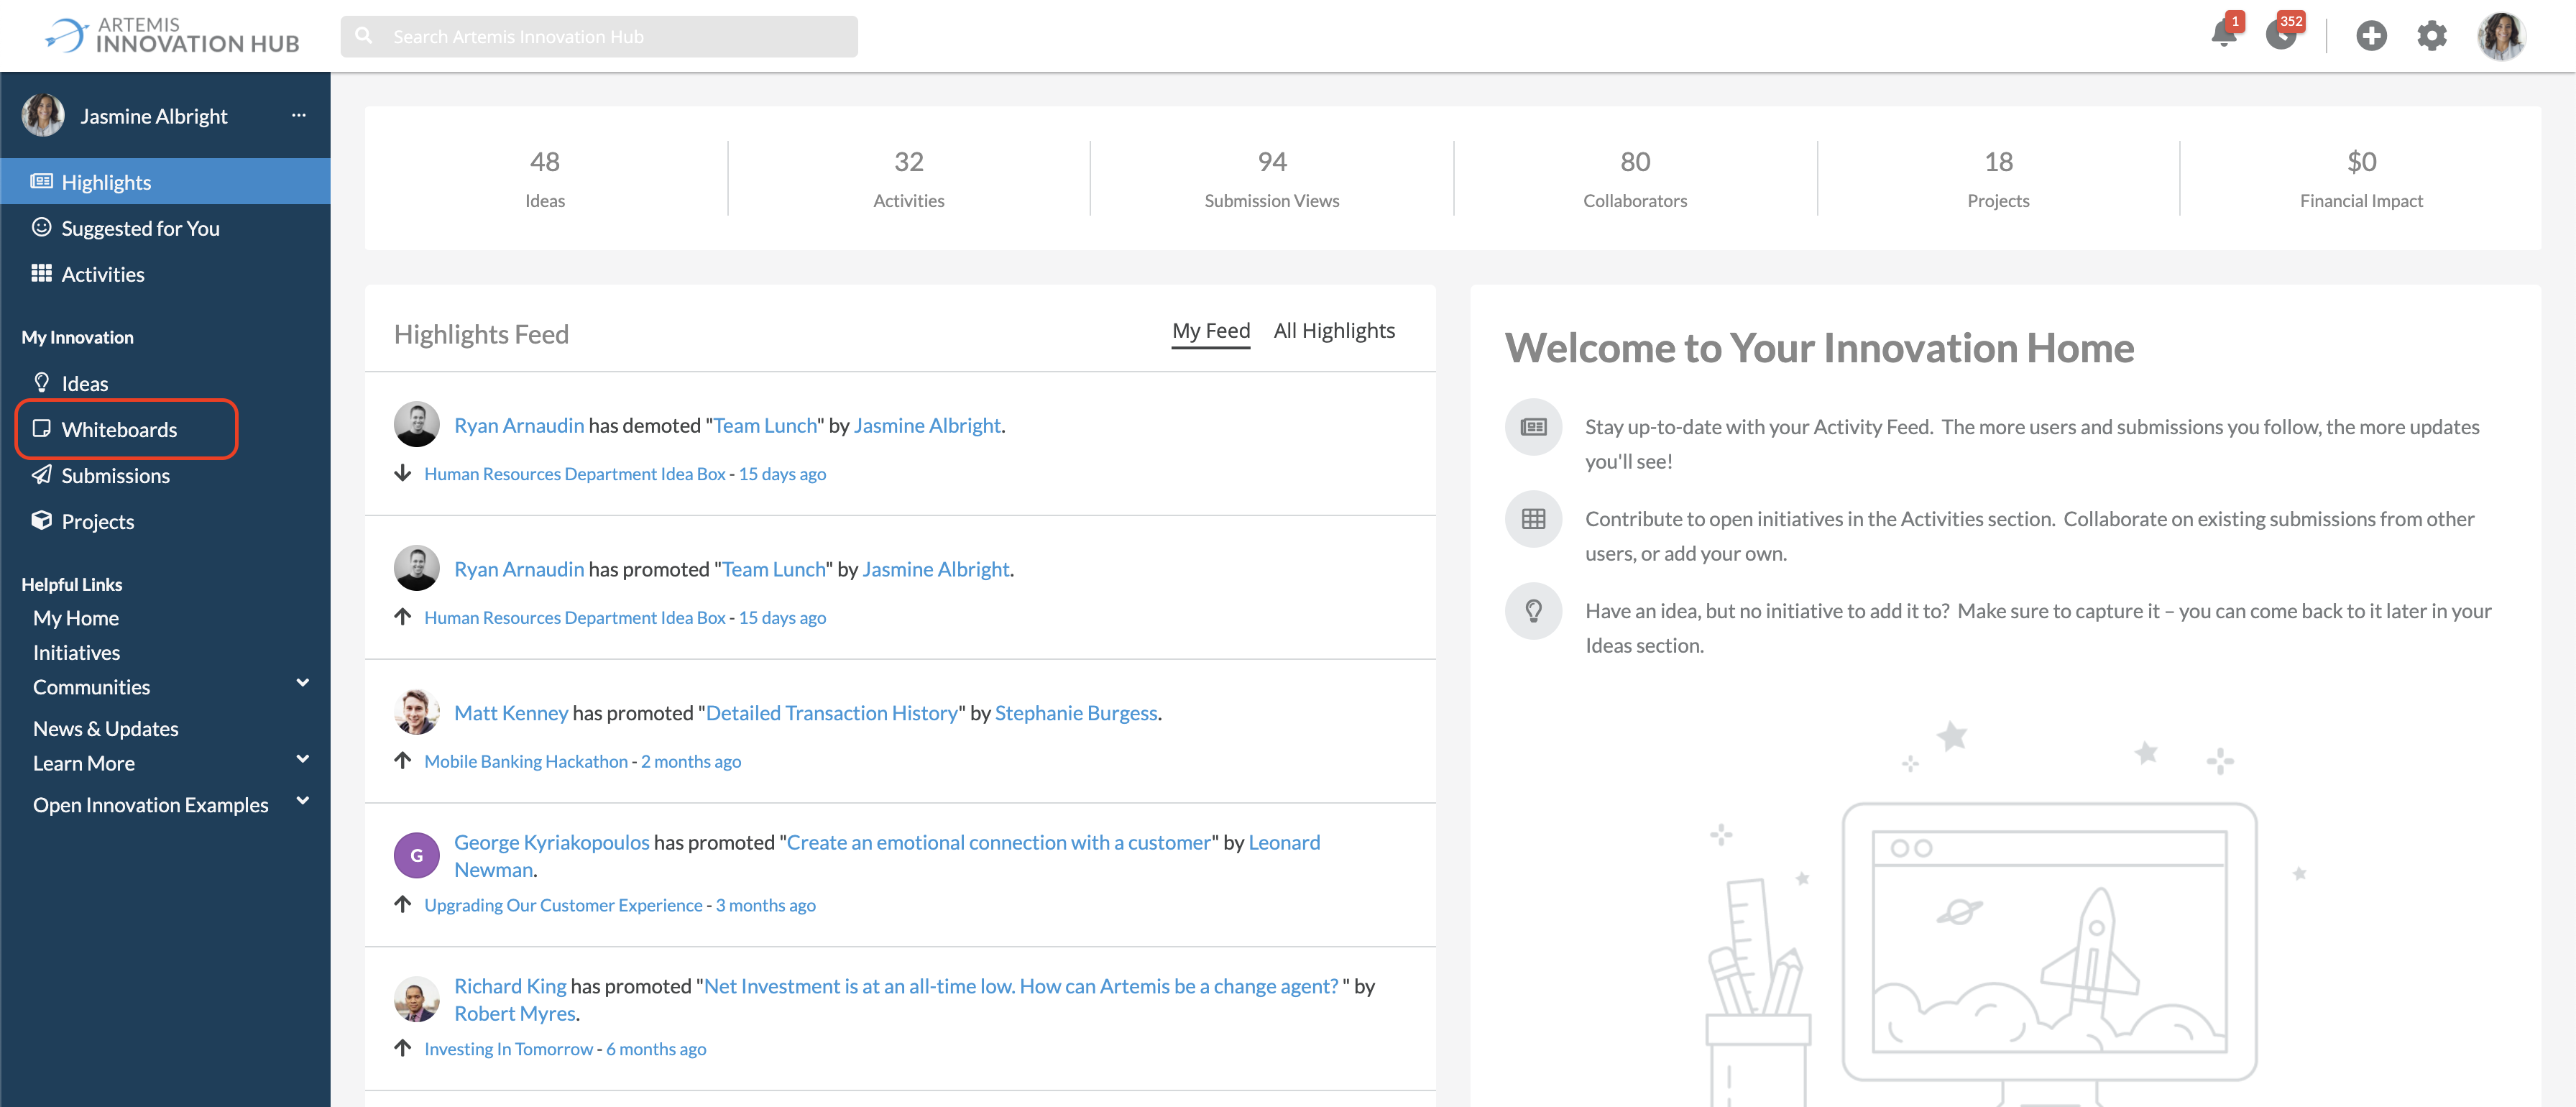Screen dimensions: 2576x1107
Task: Click Richard King's avatar photo
Action: click(416, 999)
